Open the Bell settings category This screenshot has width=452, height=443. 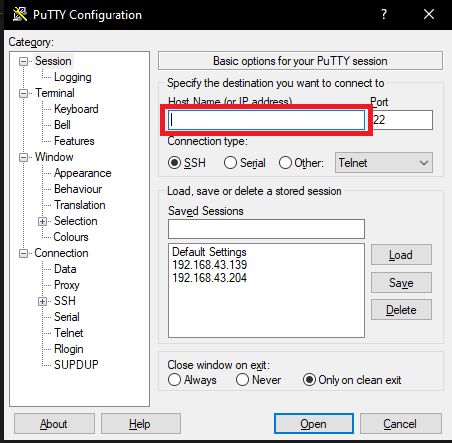[62, 125]
